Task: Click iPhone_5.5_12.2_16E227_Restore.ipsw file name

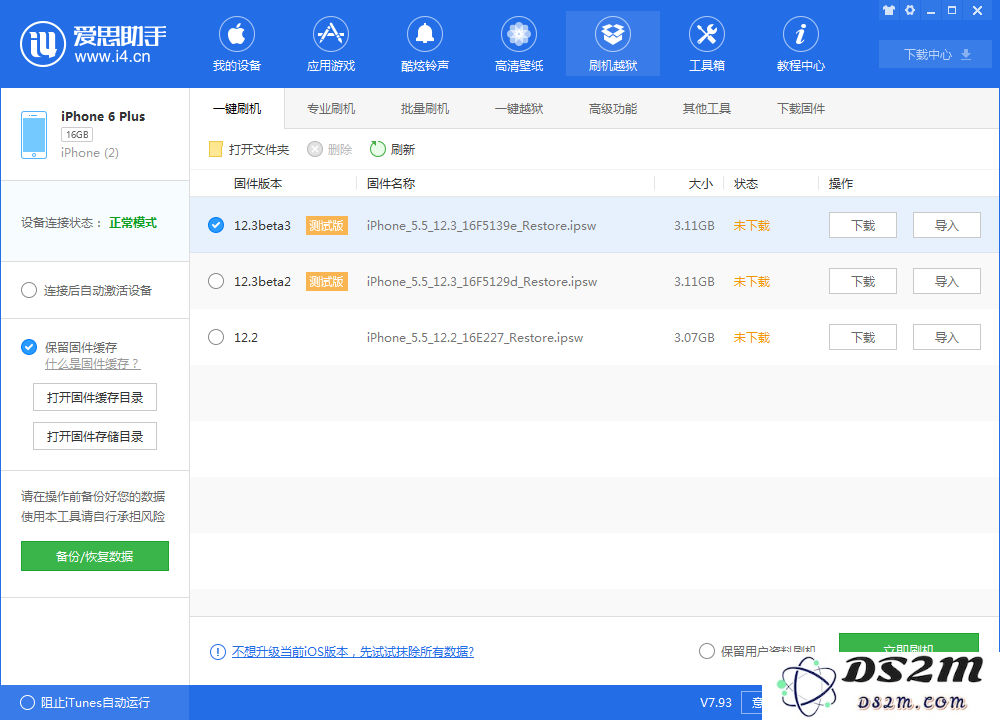Action: [x=475, y=338]
